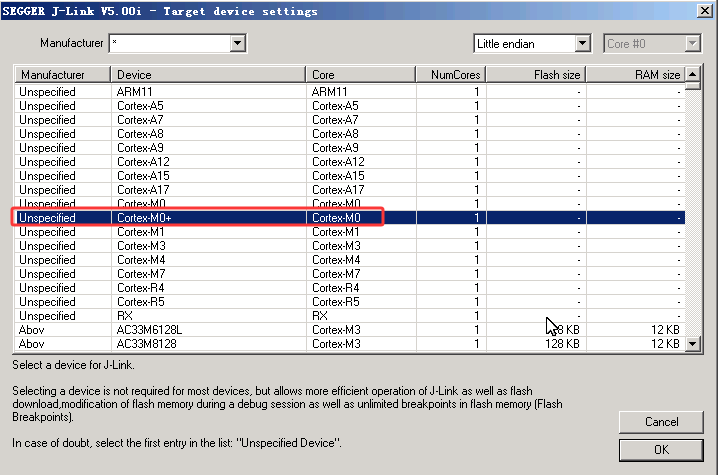Screen dimensions: 718x475
Task: Select the Cortex-A17 device row
Action: (x=350, y=190)
